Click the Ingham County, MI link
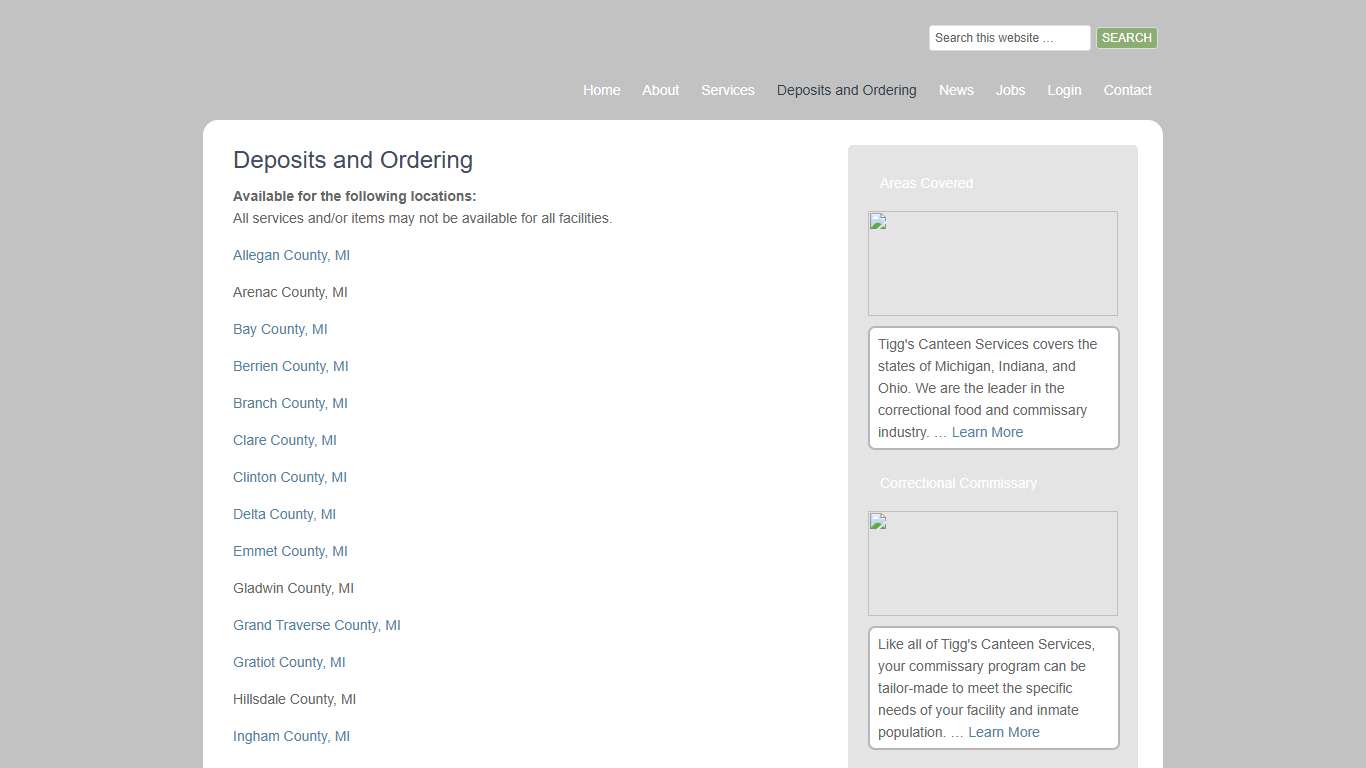Image resolution: width=1366 pixels, height=768 pixels. 291,736
